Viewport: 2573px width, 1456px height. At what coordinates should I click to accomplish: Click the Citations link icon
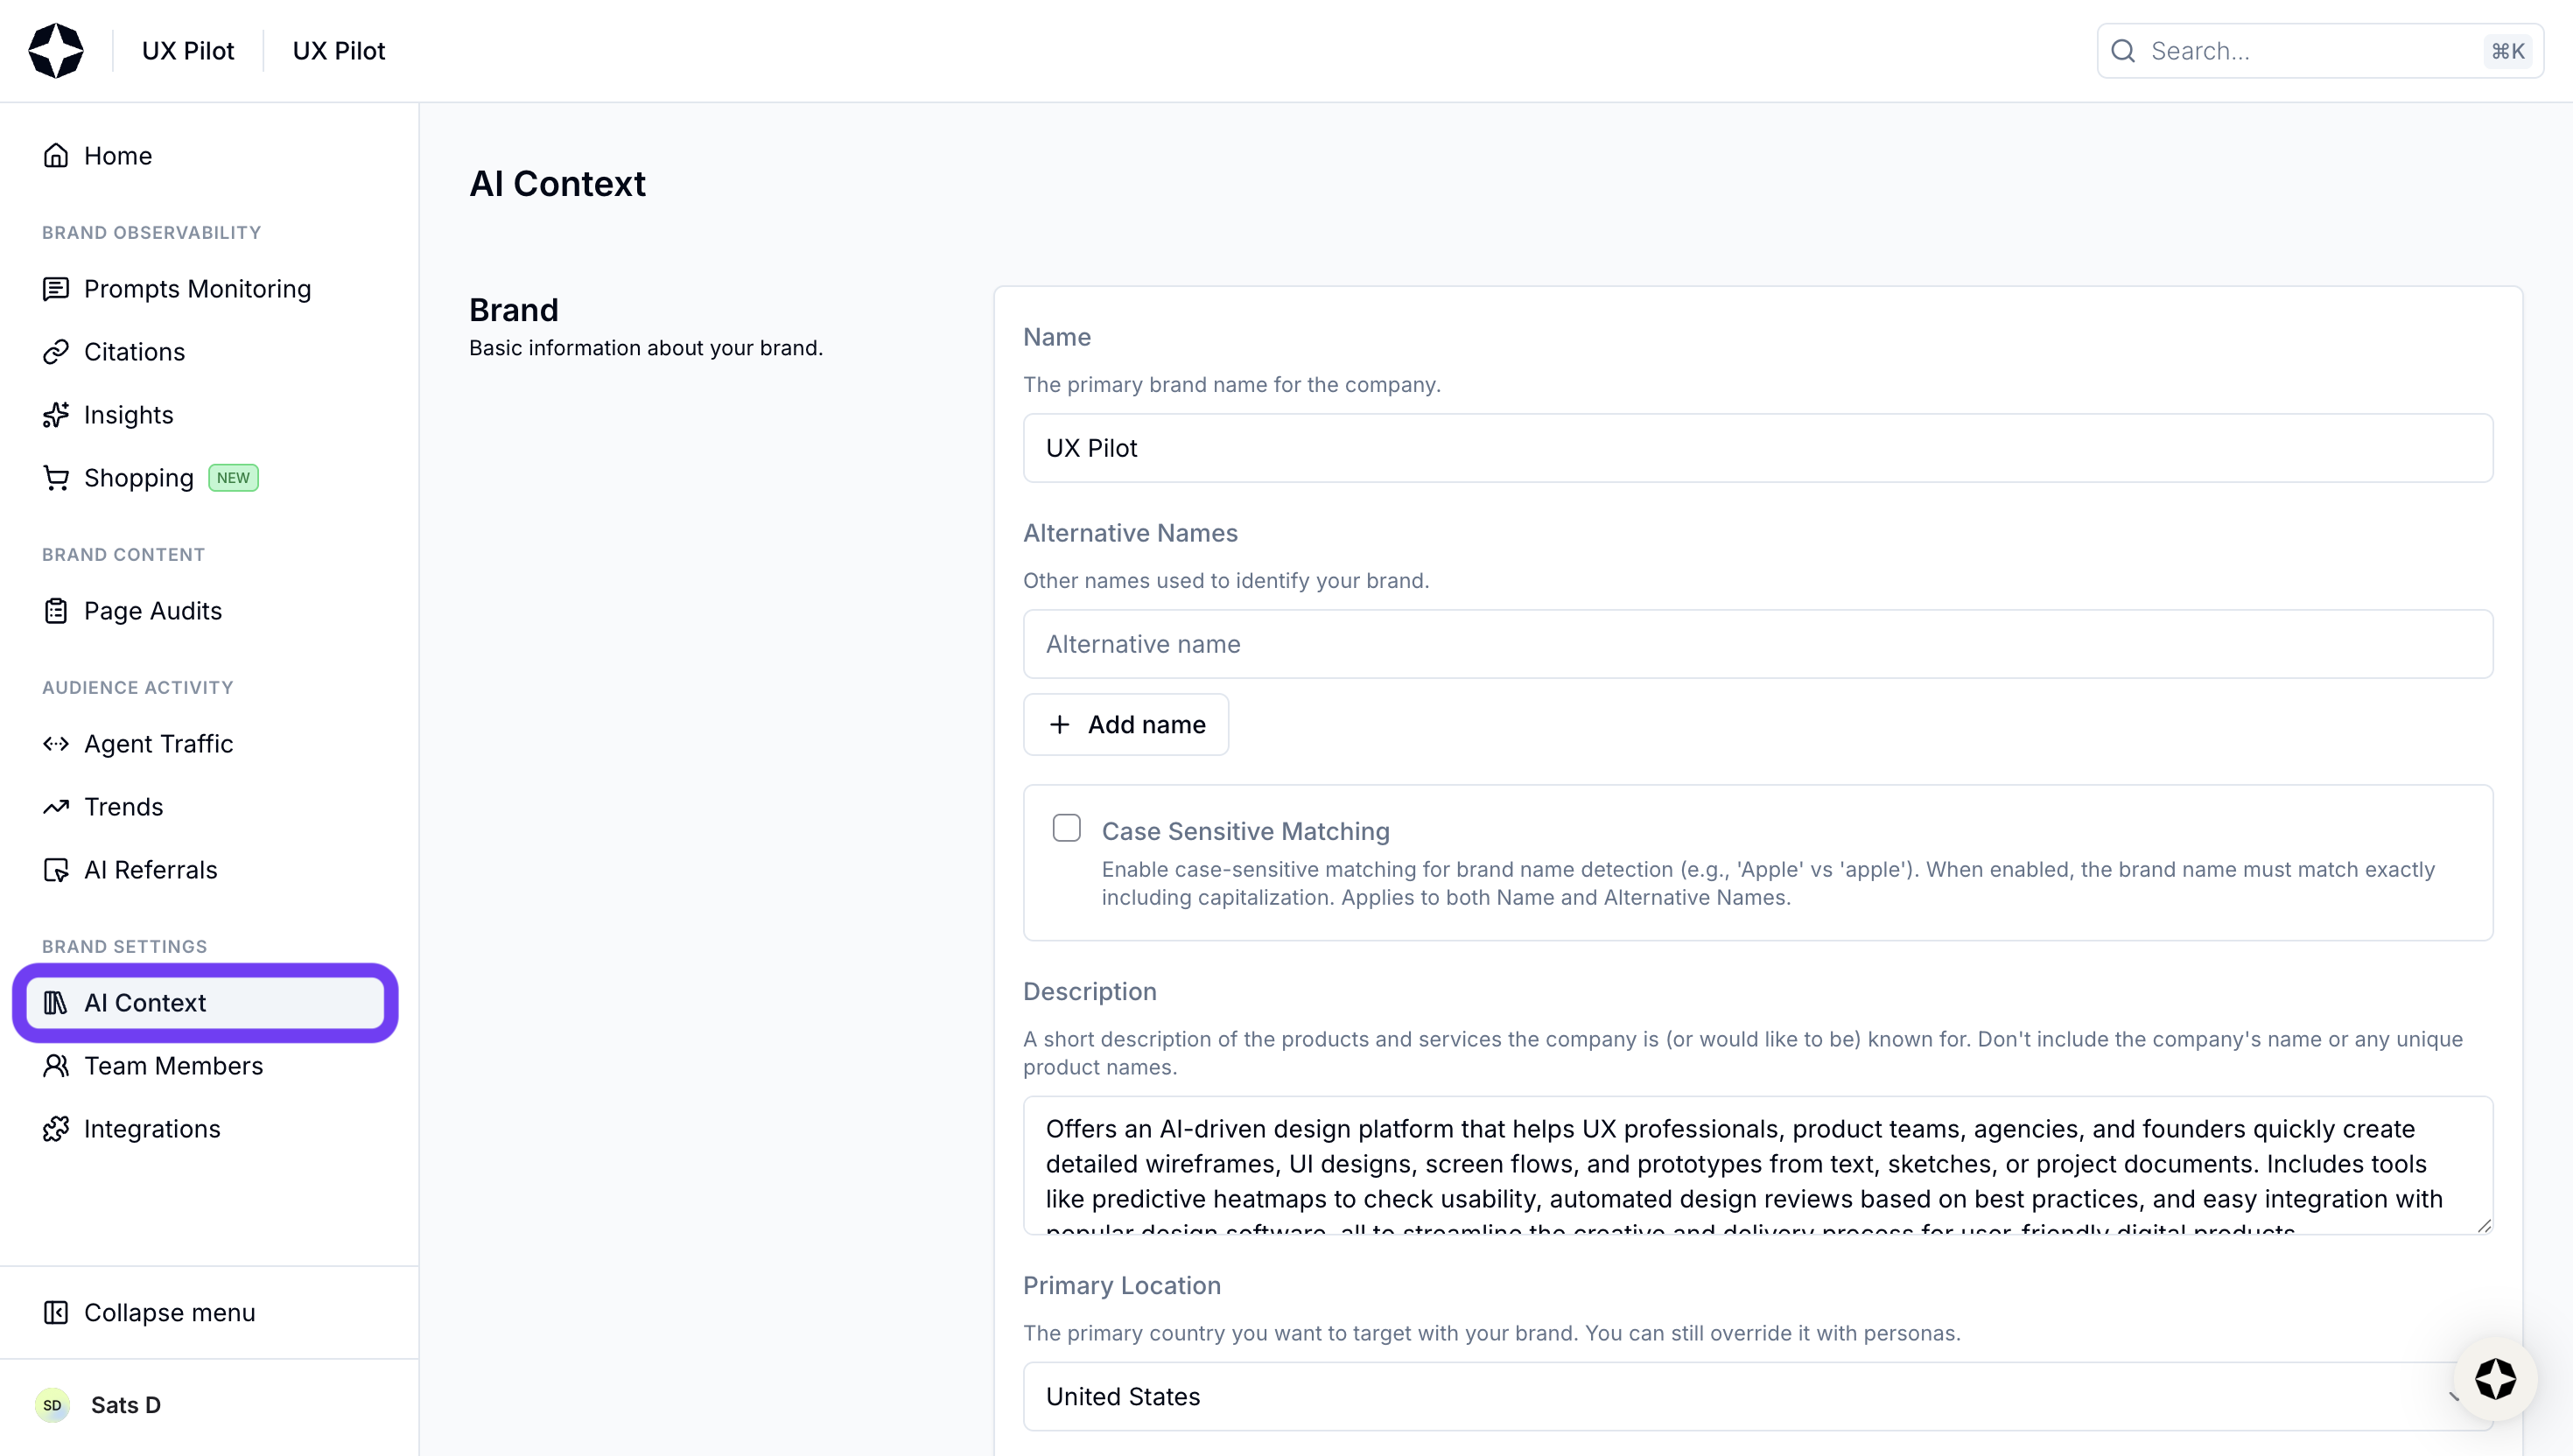(x=56, y=352)
